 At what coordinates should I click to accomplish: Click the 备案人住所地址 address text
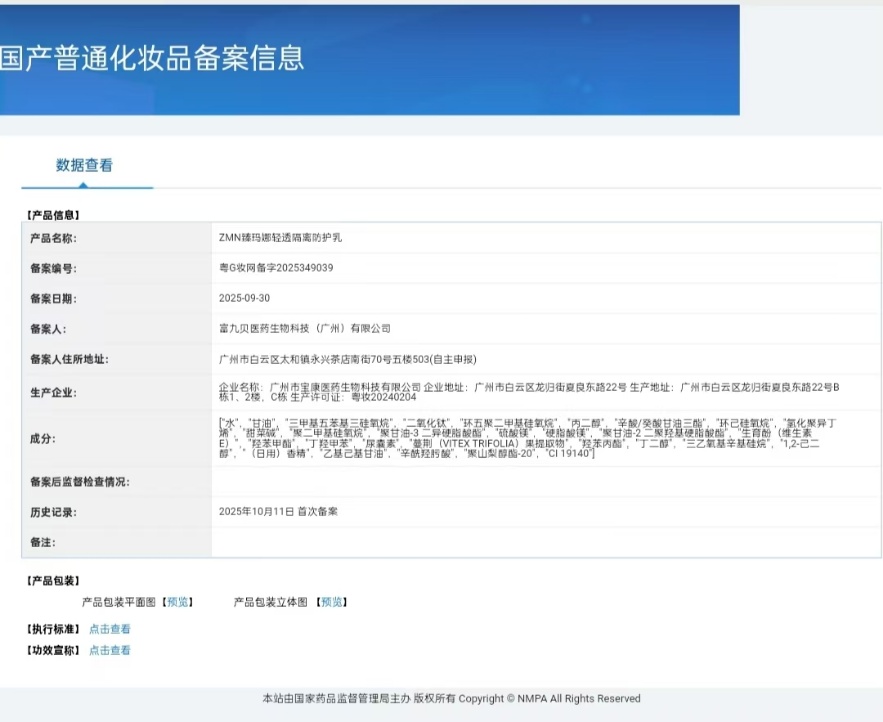pyautogui.click(x=347, y=359)
